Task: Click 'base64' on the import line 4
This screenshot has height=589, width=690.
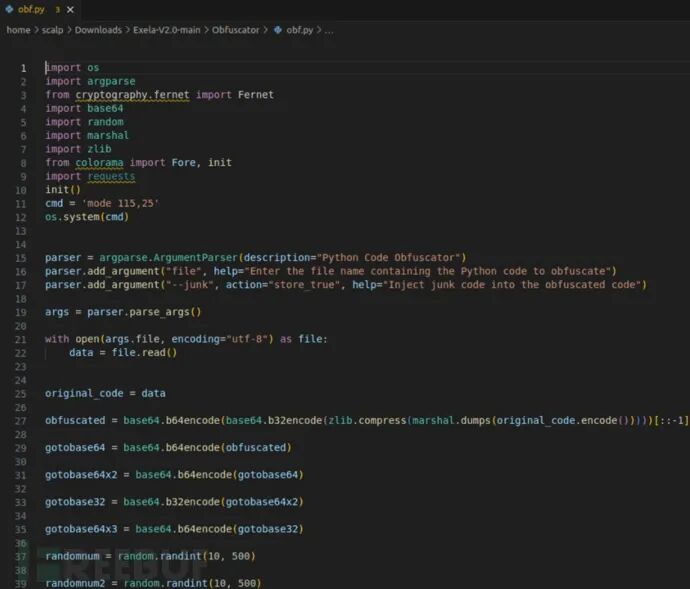Action: (105, 108)
